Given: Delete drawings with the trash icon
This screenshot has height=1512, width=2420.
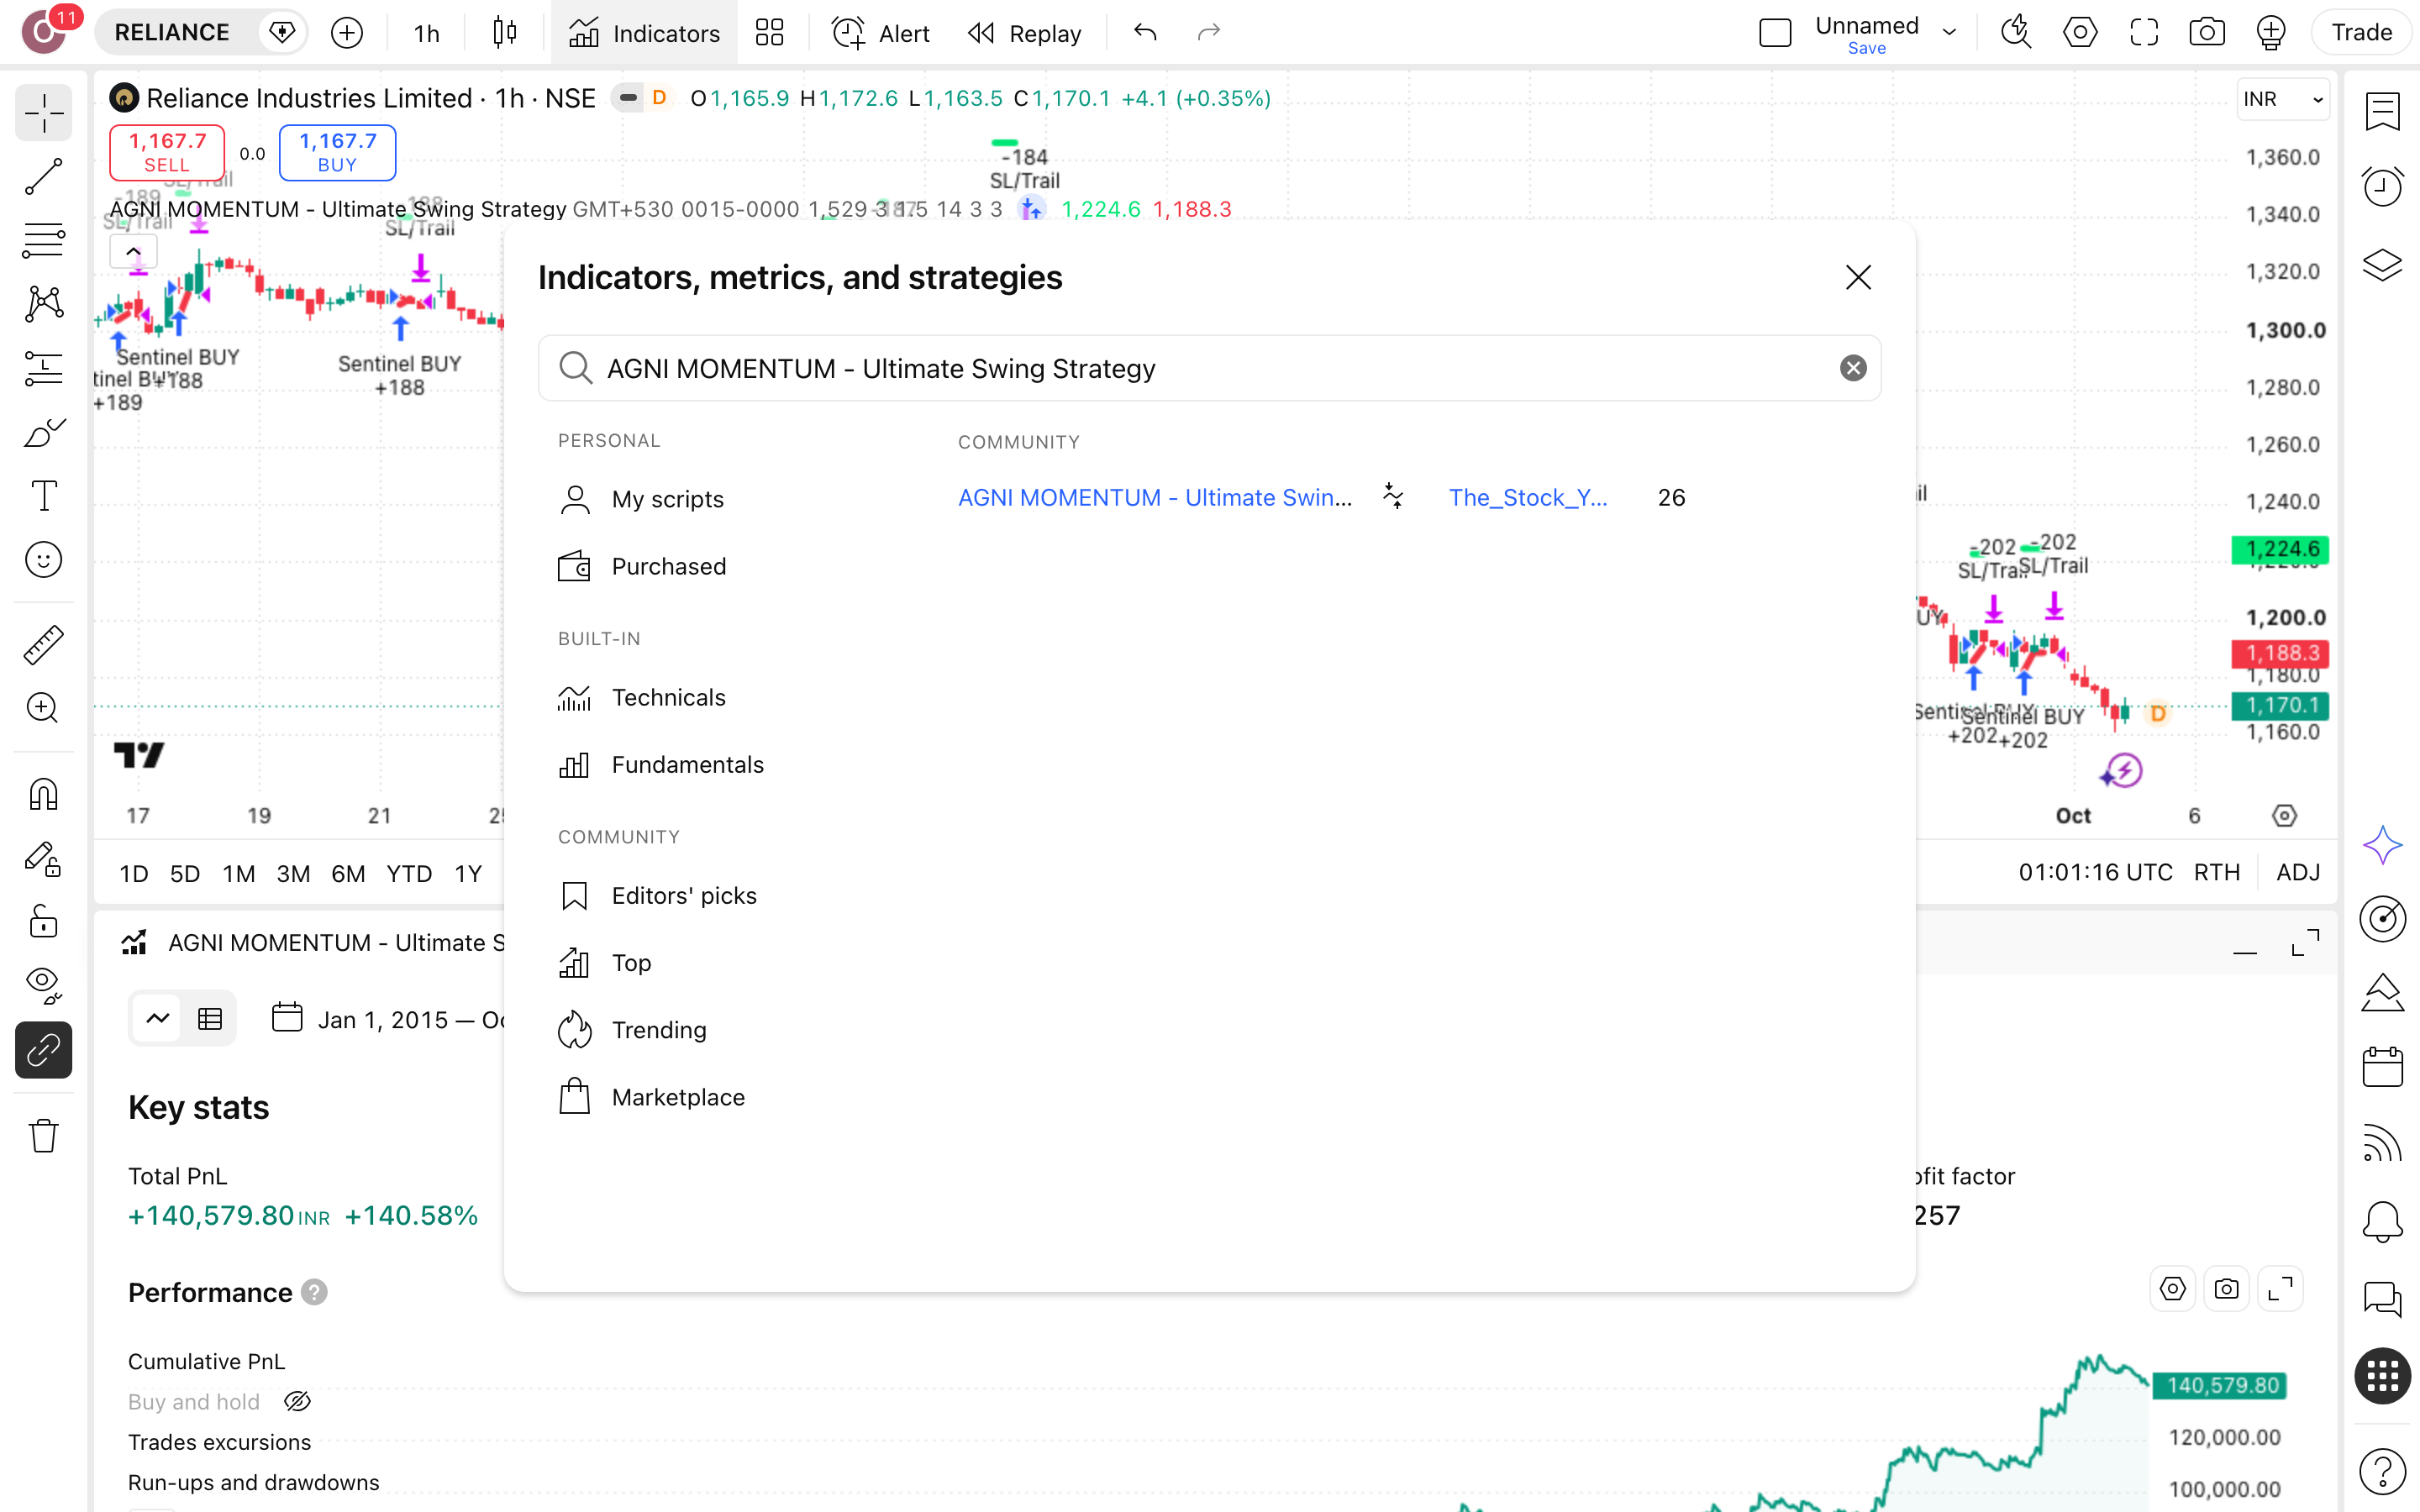Looking at the screenshot, I should pos(43,1136).
